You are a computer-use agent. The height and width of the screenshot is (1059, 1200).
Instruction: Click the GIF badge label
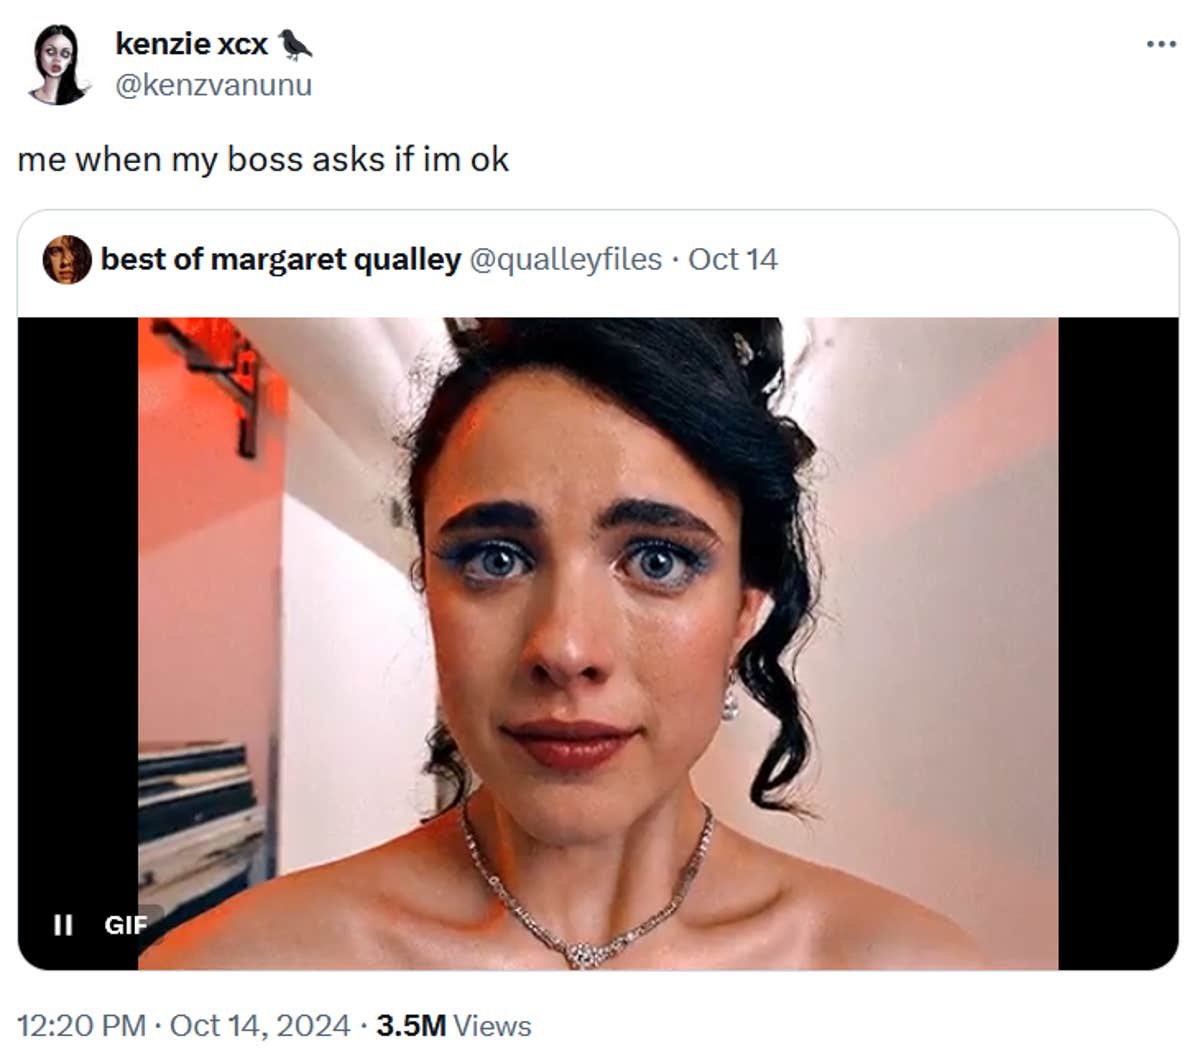(x=125, y=925)
